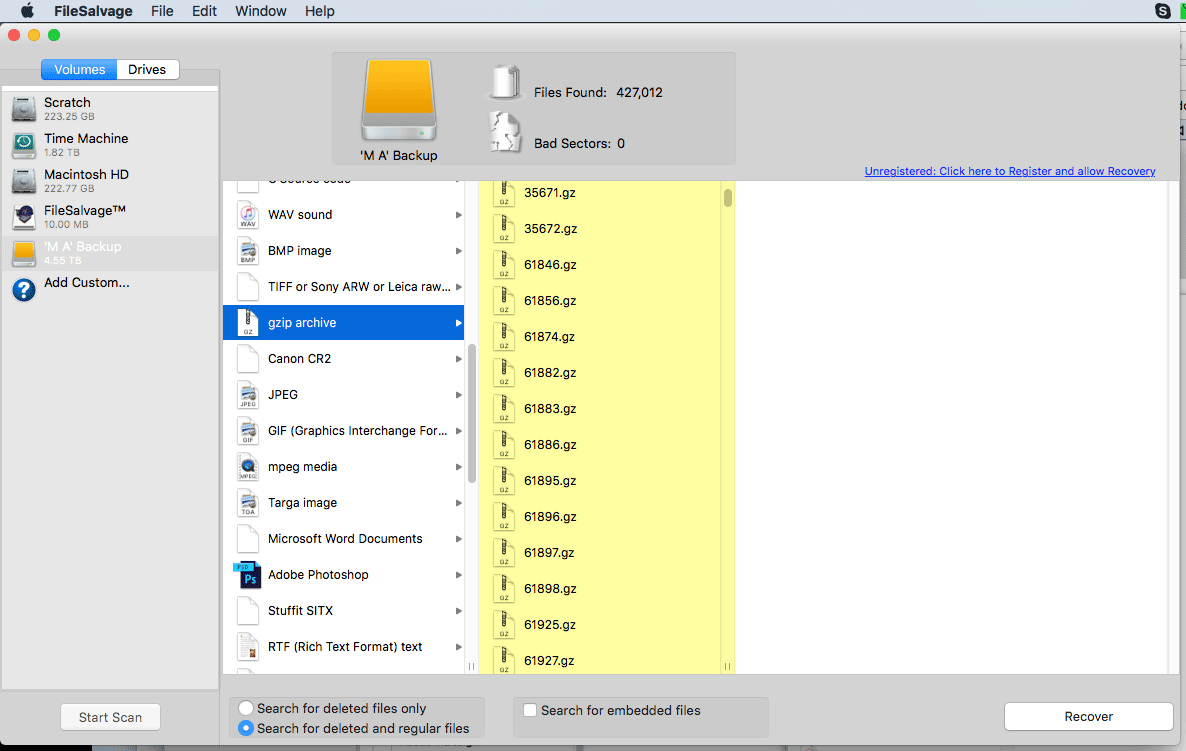Viewport: 1186px width, 751px height.
Task: Expand the mpeg media category arrow
Action: [x=458, y=467]
